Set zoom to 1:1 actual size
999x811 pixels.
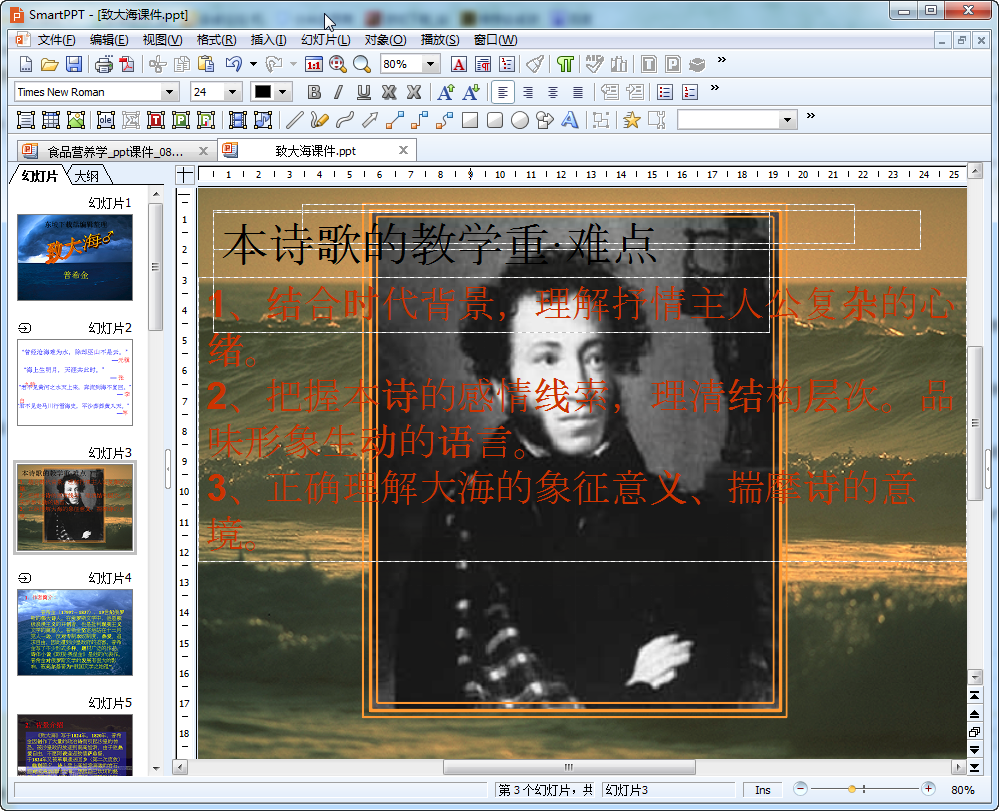(314, 64)
